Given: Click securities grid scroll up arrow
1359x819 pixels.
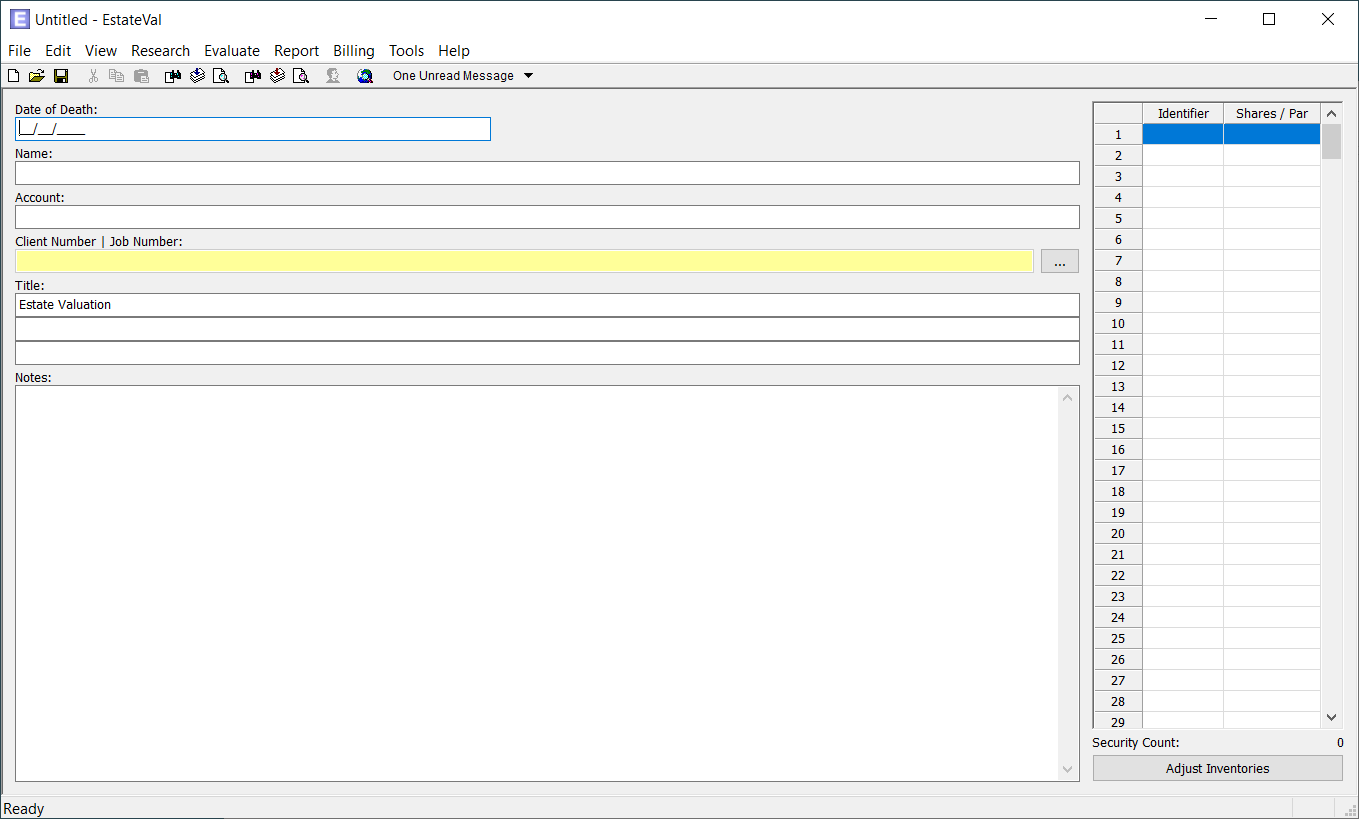Looking at the screenshot, I should [x=1331, y=113].
